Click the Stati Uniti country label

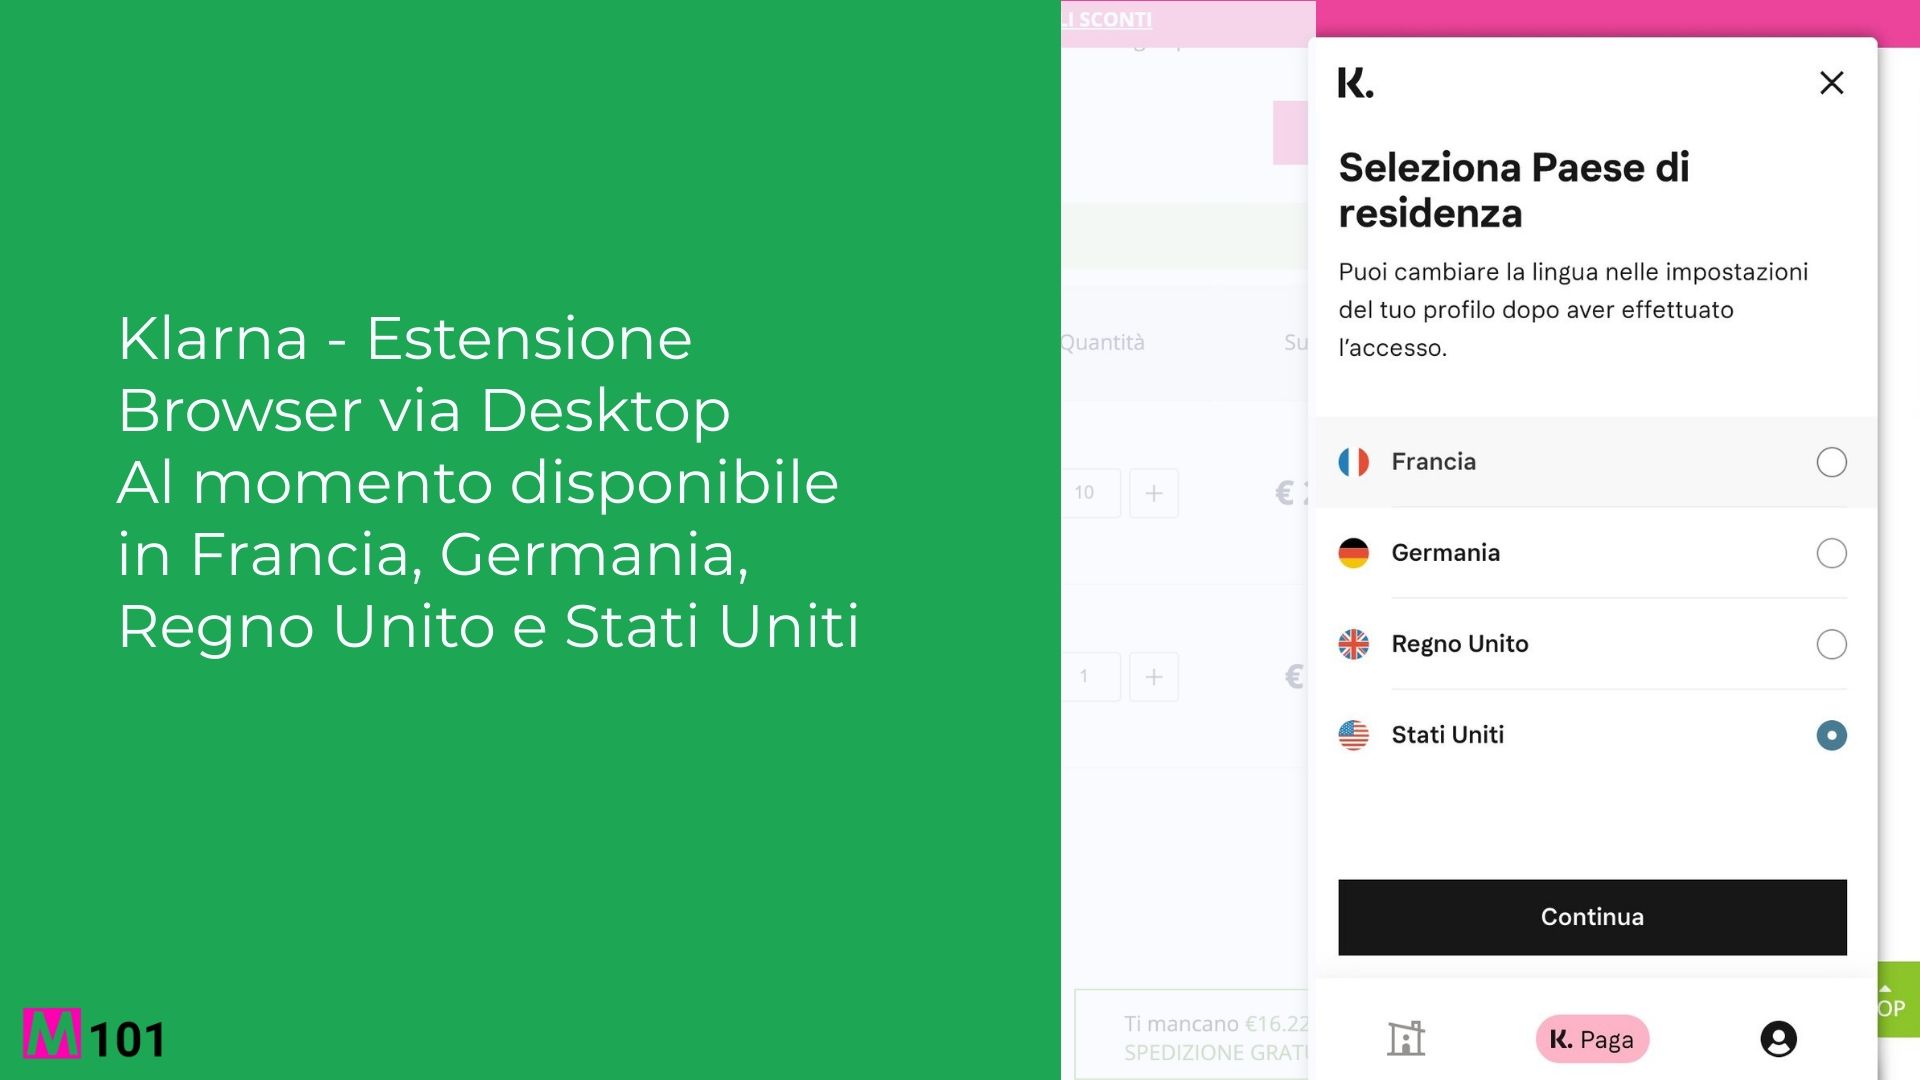[x=1447, y=735]
